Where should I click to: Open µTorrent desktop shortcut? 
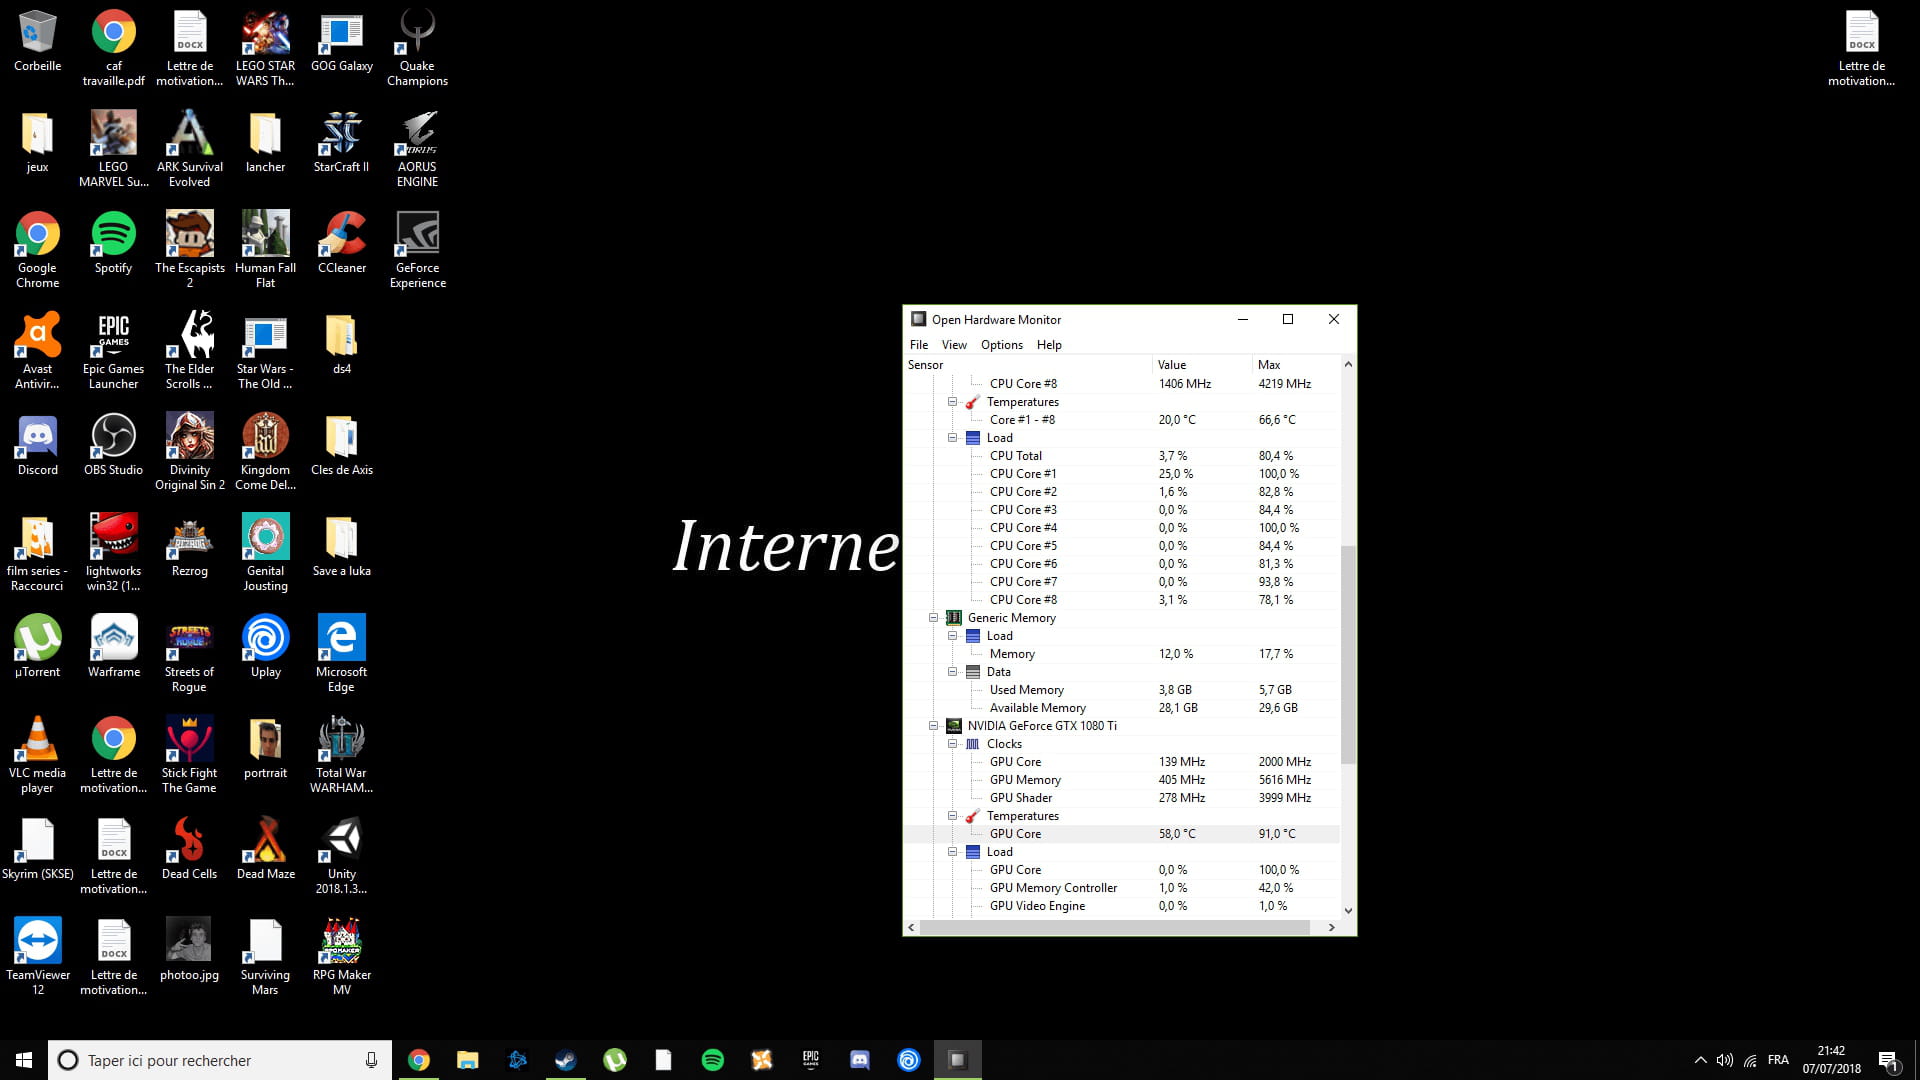[37, 646]
